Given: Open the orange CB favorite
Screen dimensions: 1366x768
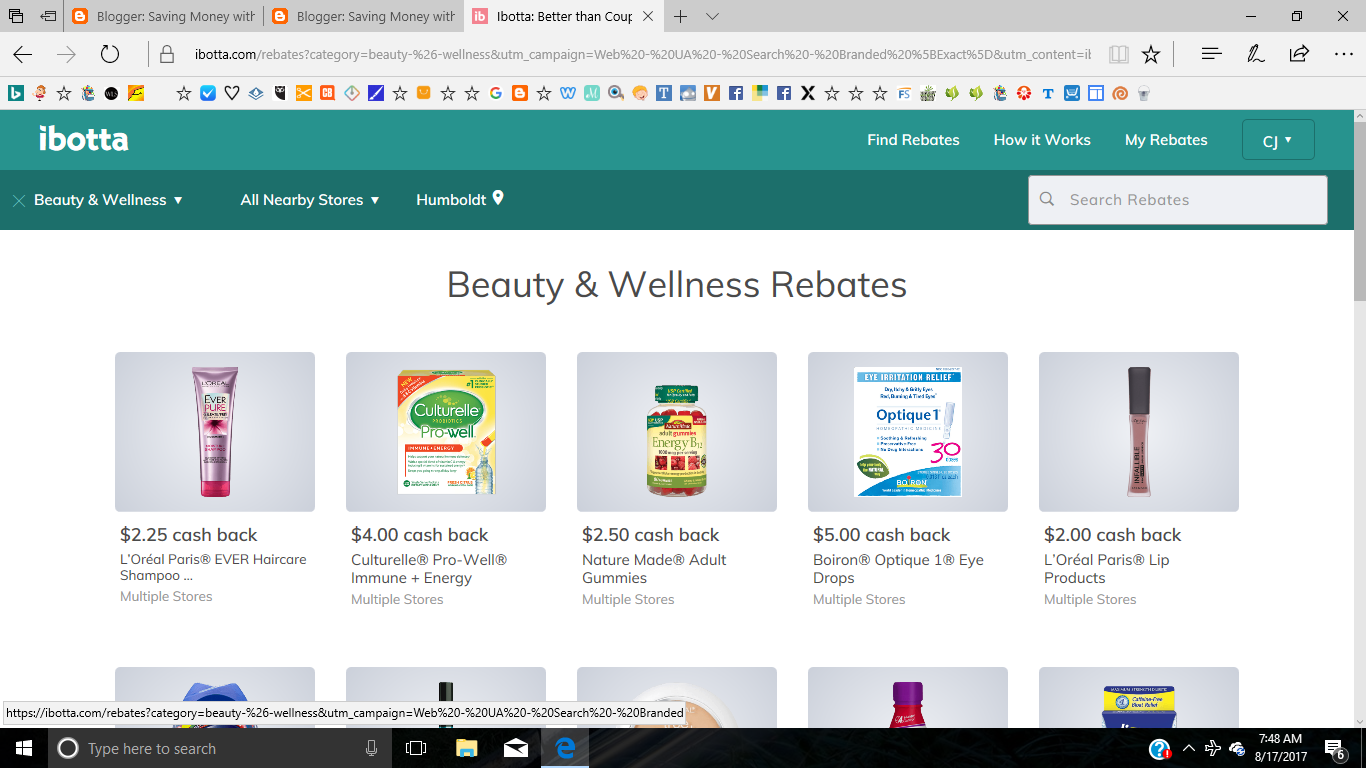Looking at the screenshot, I should [x=327, y=93].
